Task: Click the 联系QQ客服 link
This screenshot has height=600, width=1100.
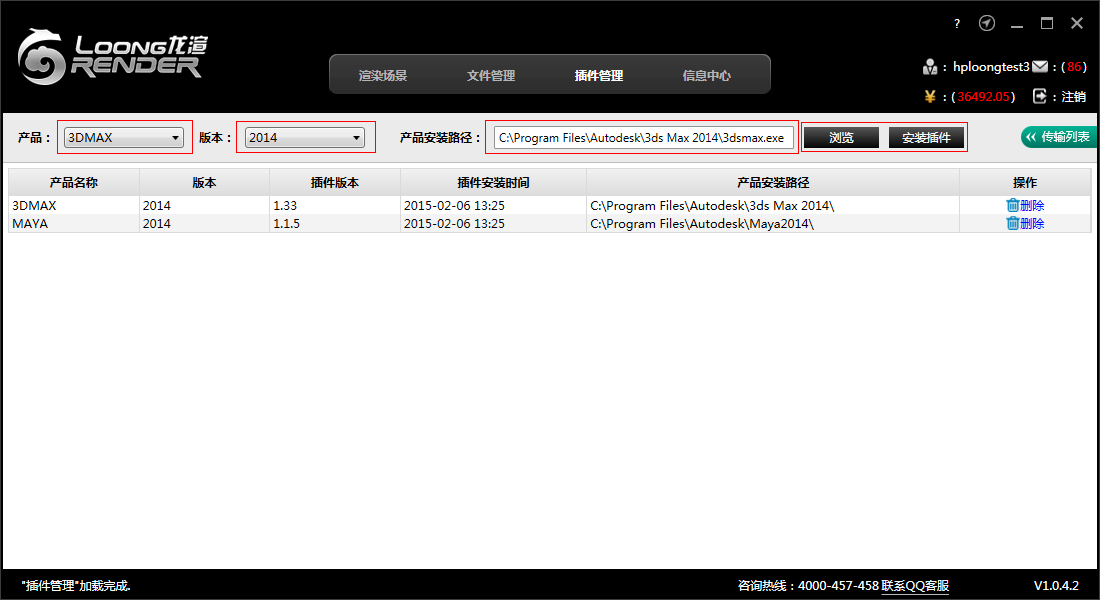Action: click(915, 585)
